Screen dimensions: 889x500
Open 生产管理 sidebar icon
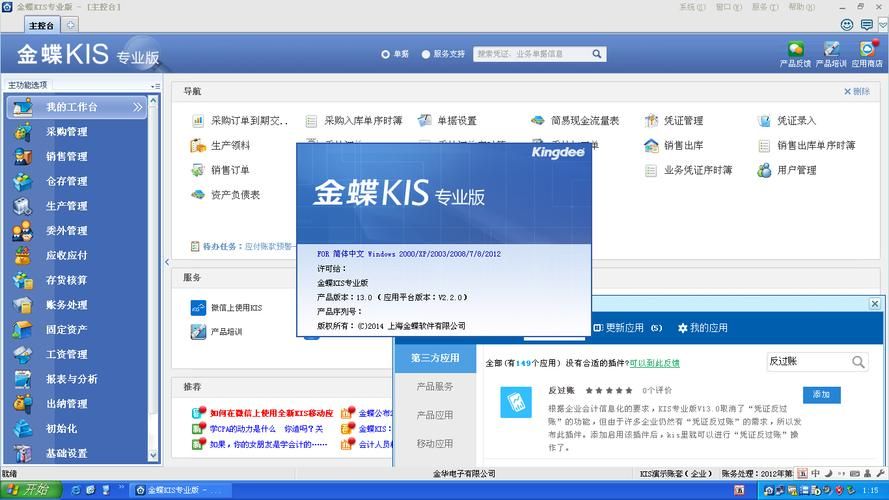[23, 206]
